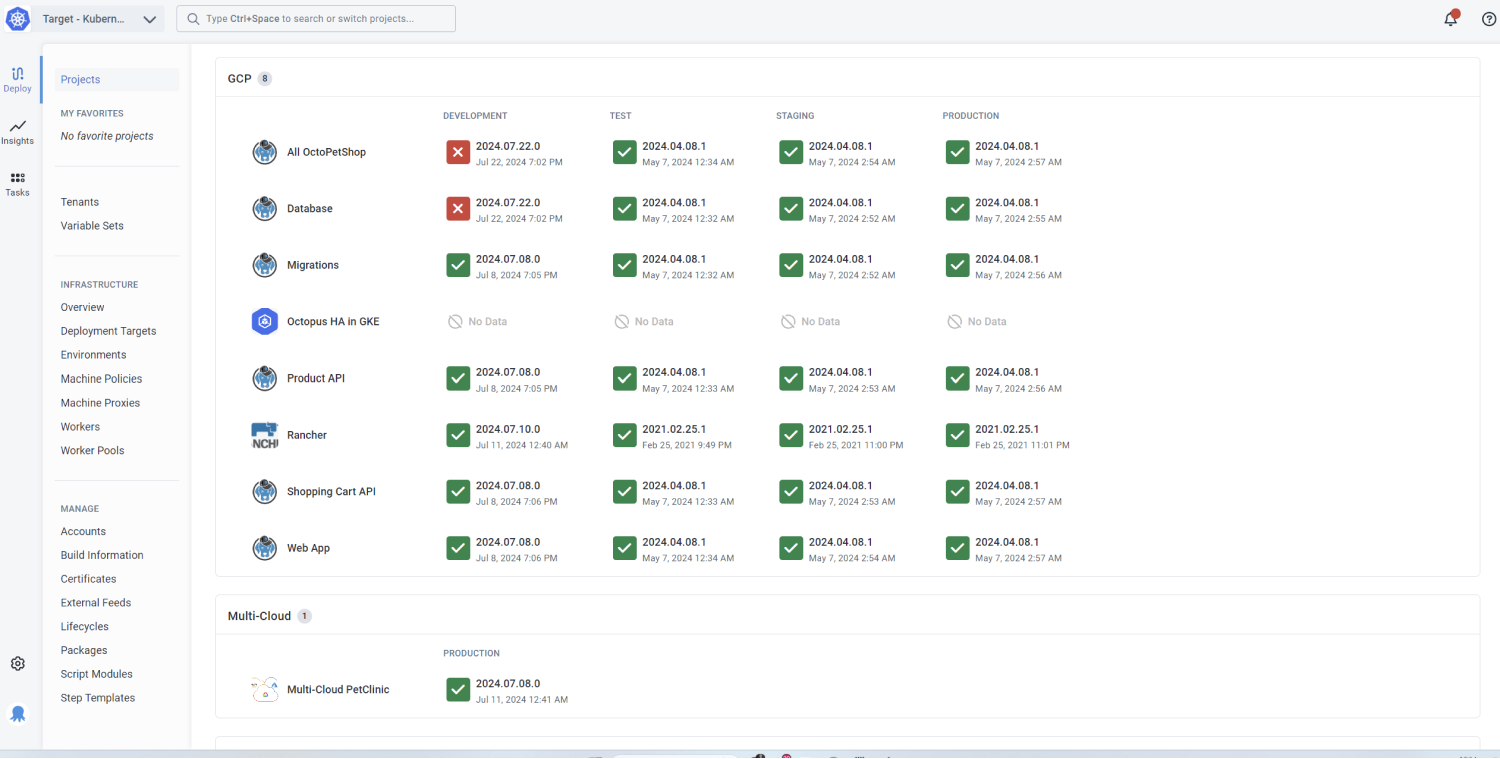Open the Target space switcher dropdown
1500x759 pixels.
tap(97, 18)
